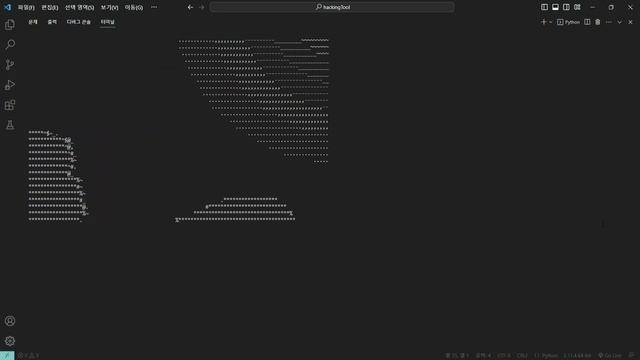Click the indentation spaces indicator
Viewport: 640px width, 360px height.
(483, 356)
